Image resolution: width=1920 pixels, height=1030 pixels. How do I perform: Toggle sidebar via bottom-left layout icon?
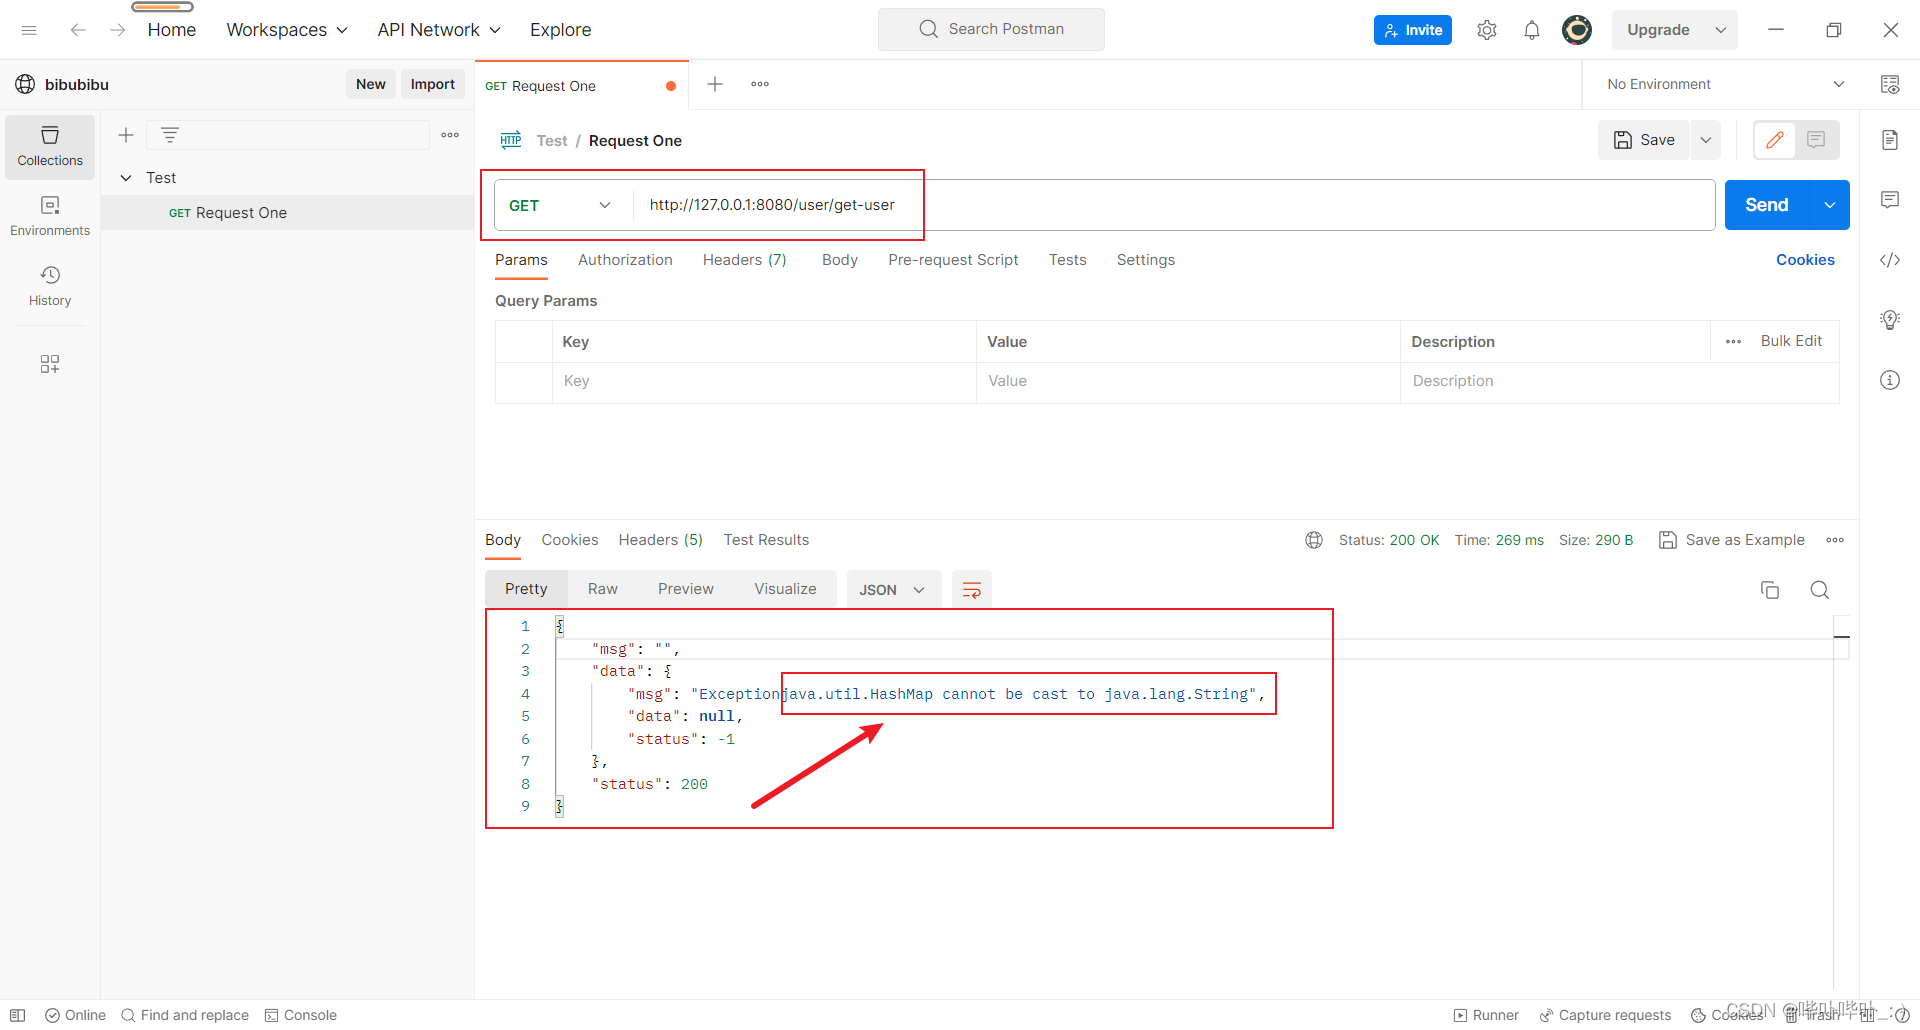click(x=18, y=1015)
